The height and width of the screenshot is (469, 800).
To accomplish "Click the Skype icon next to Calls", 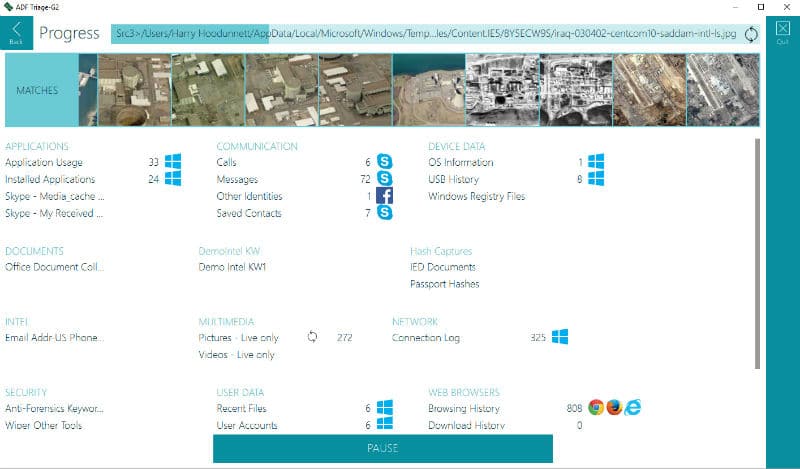I will pos(385,162).
